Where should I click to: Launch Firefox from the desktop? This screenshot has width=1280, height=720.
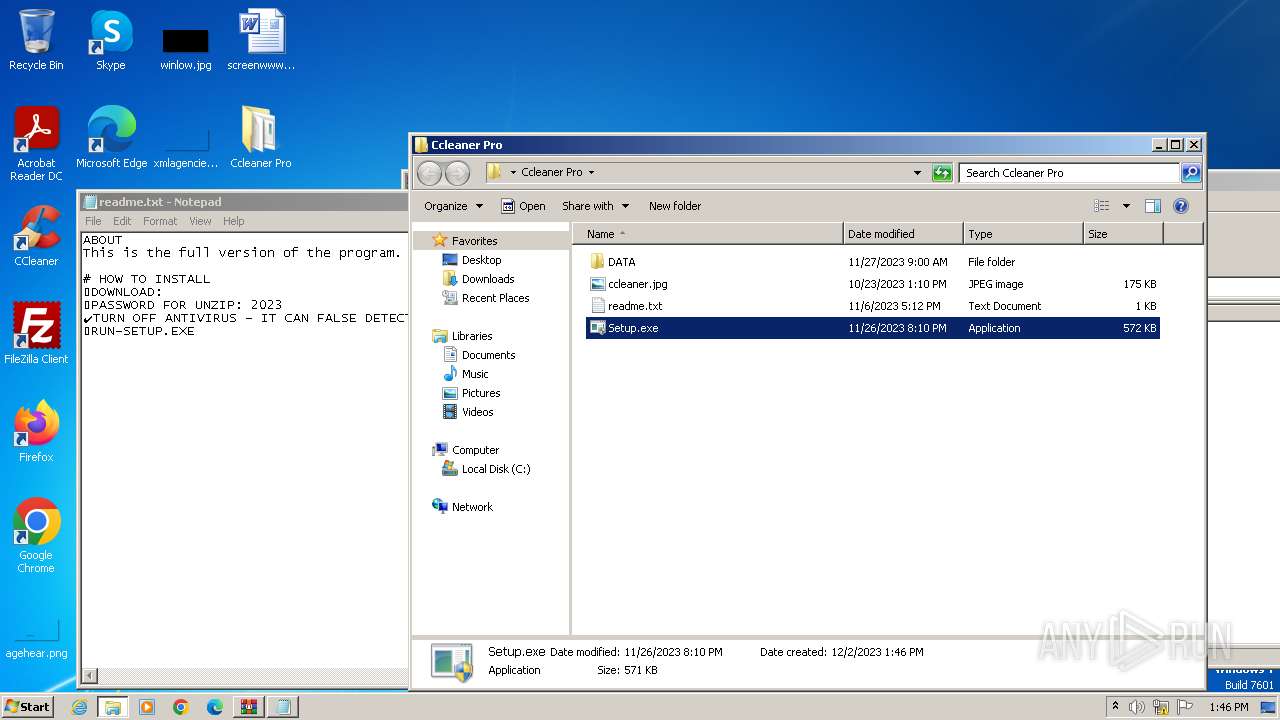tap(36, 432)
